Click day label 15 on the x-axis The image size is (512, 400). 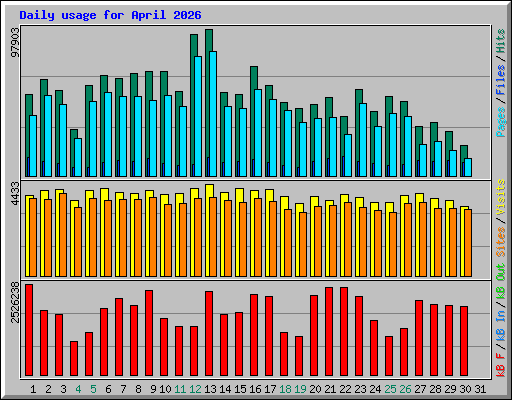click(240, 389)
